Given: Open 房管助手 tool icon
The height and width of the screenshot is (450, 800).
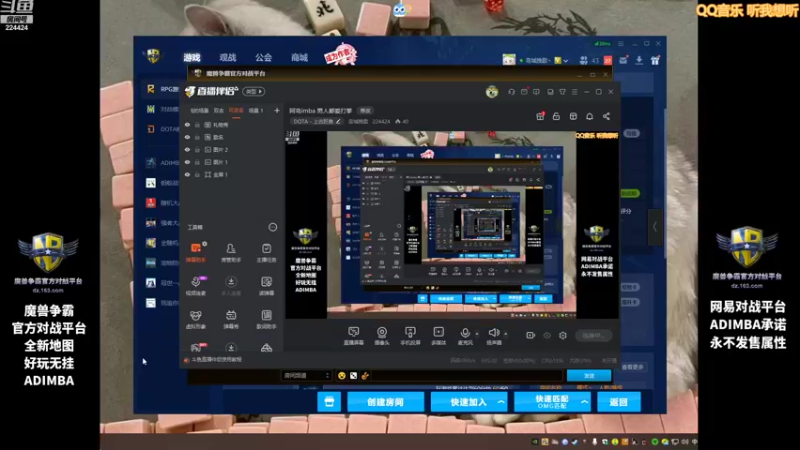Looking at the screenshot, I should point(231,252).
